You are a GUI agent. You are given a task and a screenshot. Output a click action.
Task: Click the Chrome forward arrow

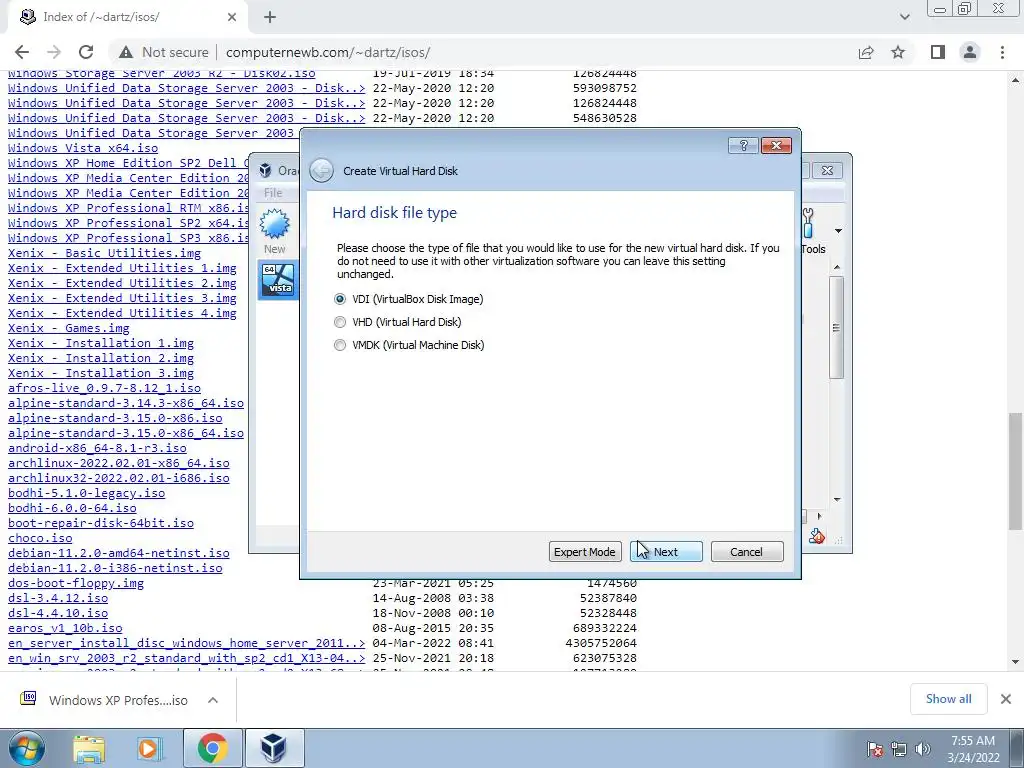point(54,52)
